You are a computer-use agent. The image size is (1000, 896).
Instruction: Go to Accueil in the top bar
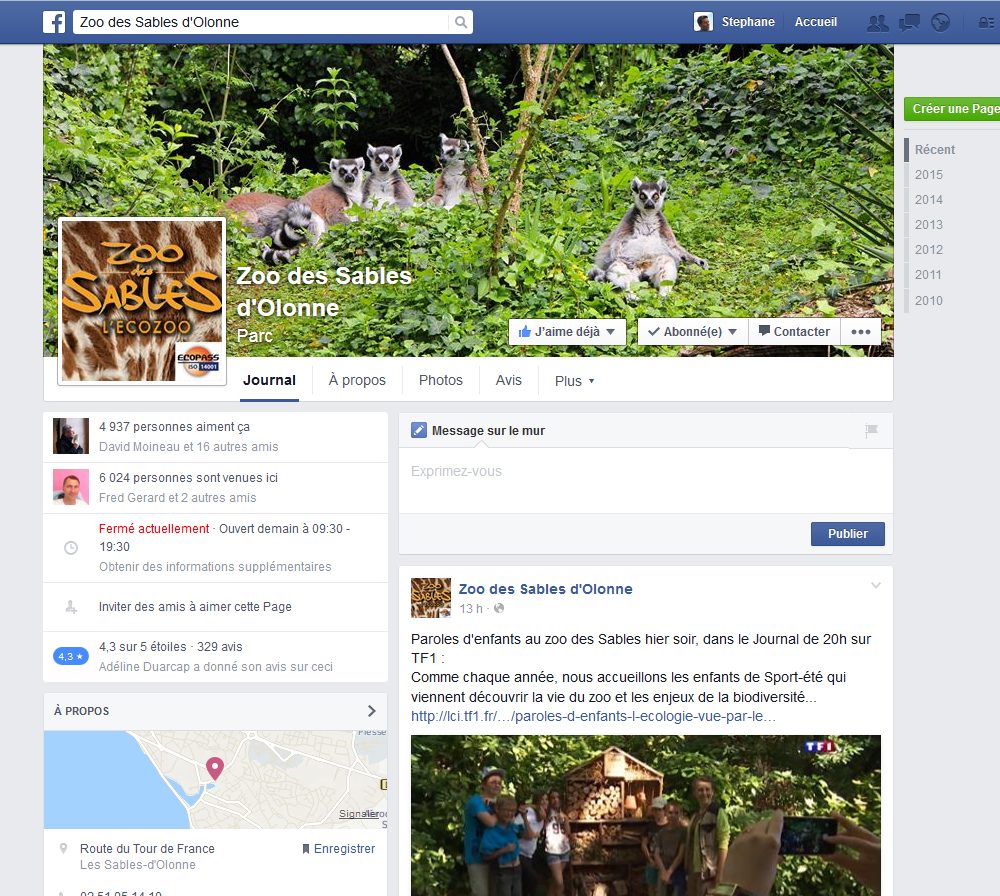pos(816,22)
